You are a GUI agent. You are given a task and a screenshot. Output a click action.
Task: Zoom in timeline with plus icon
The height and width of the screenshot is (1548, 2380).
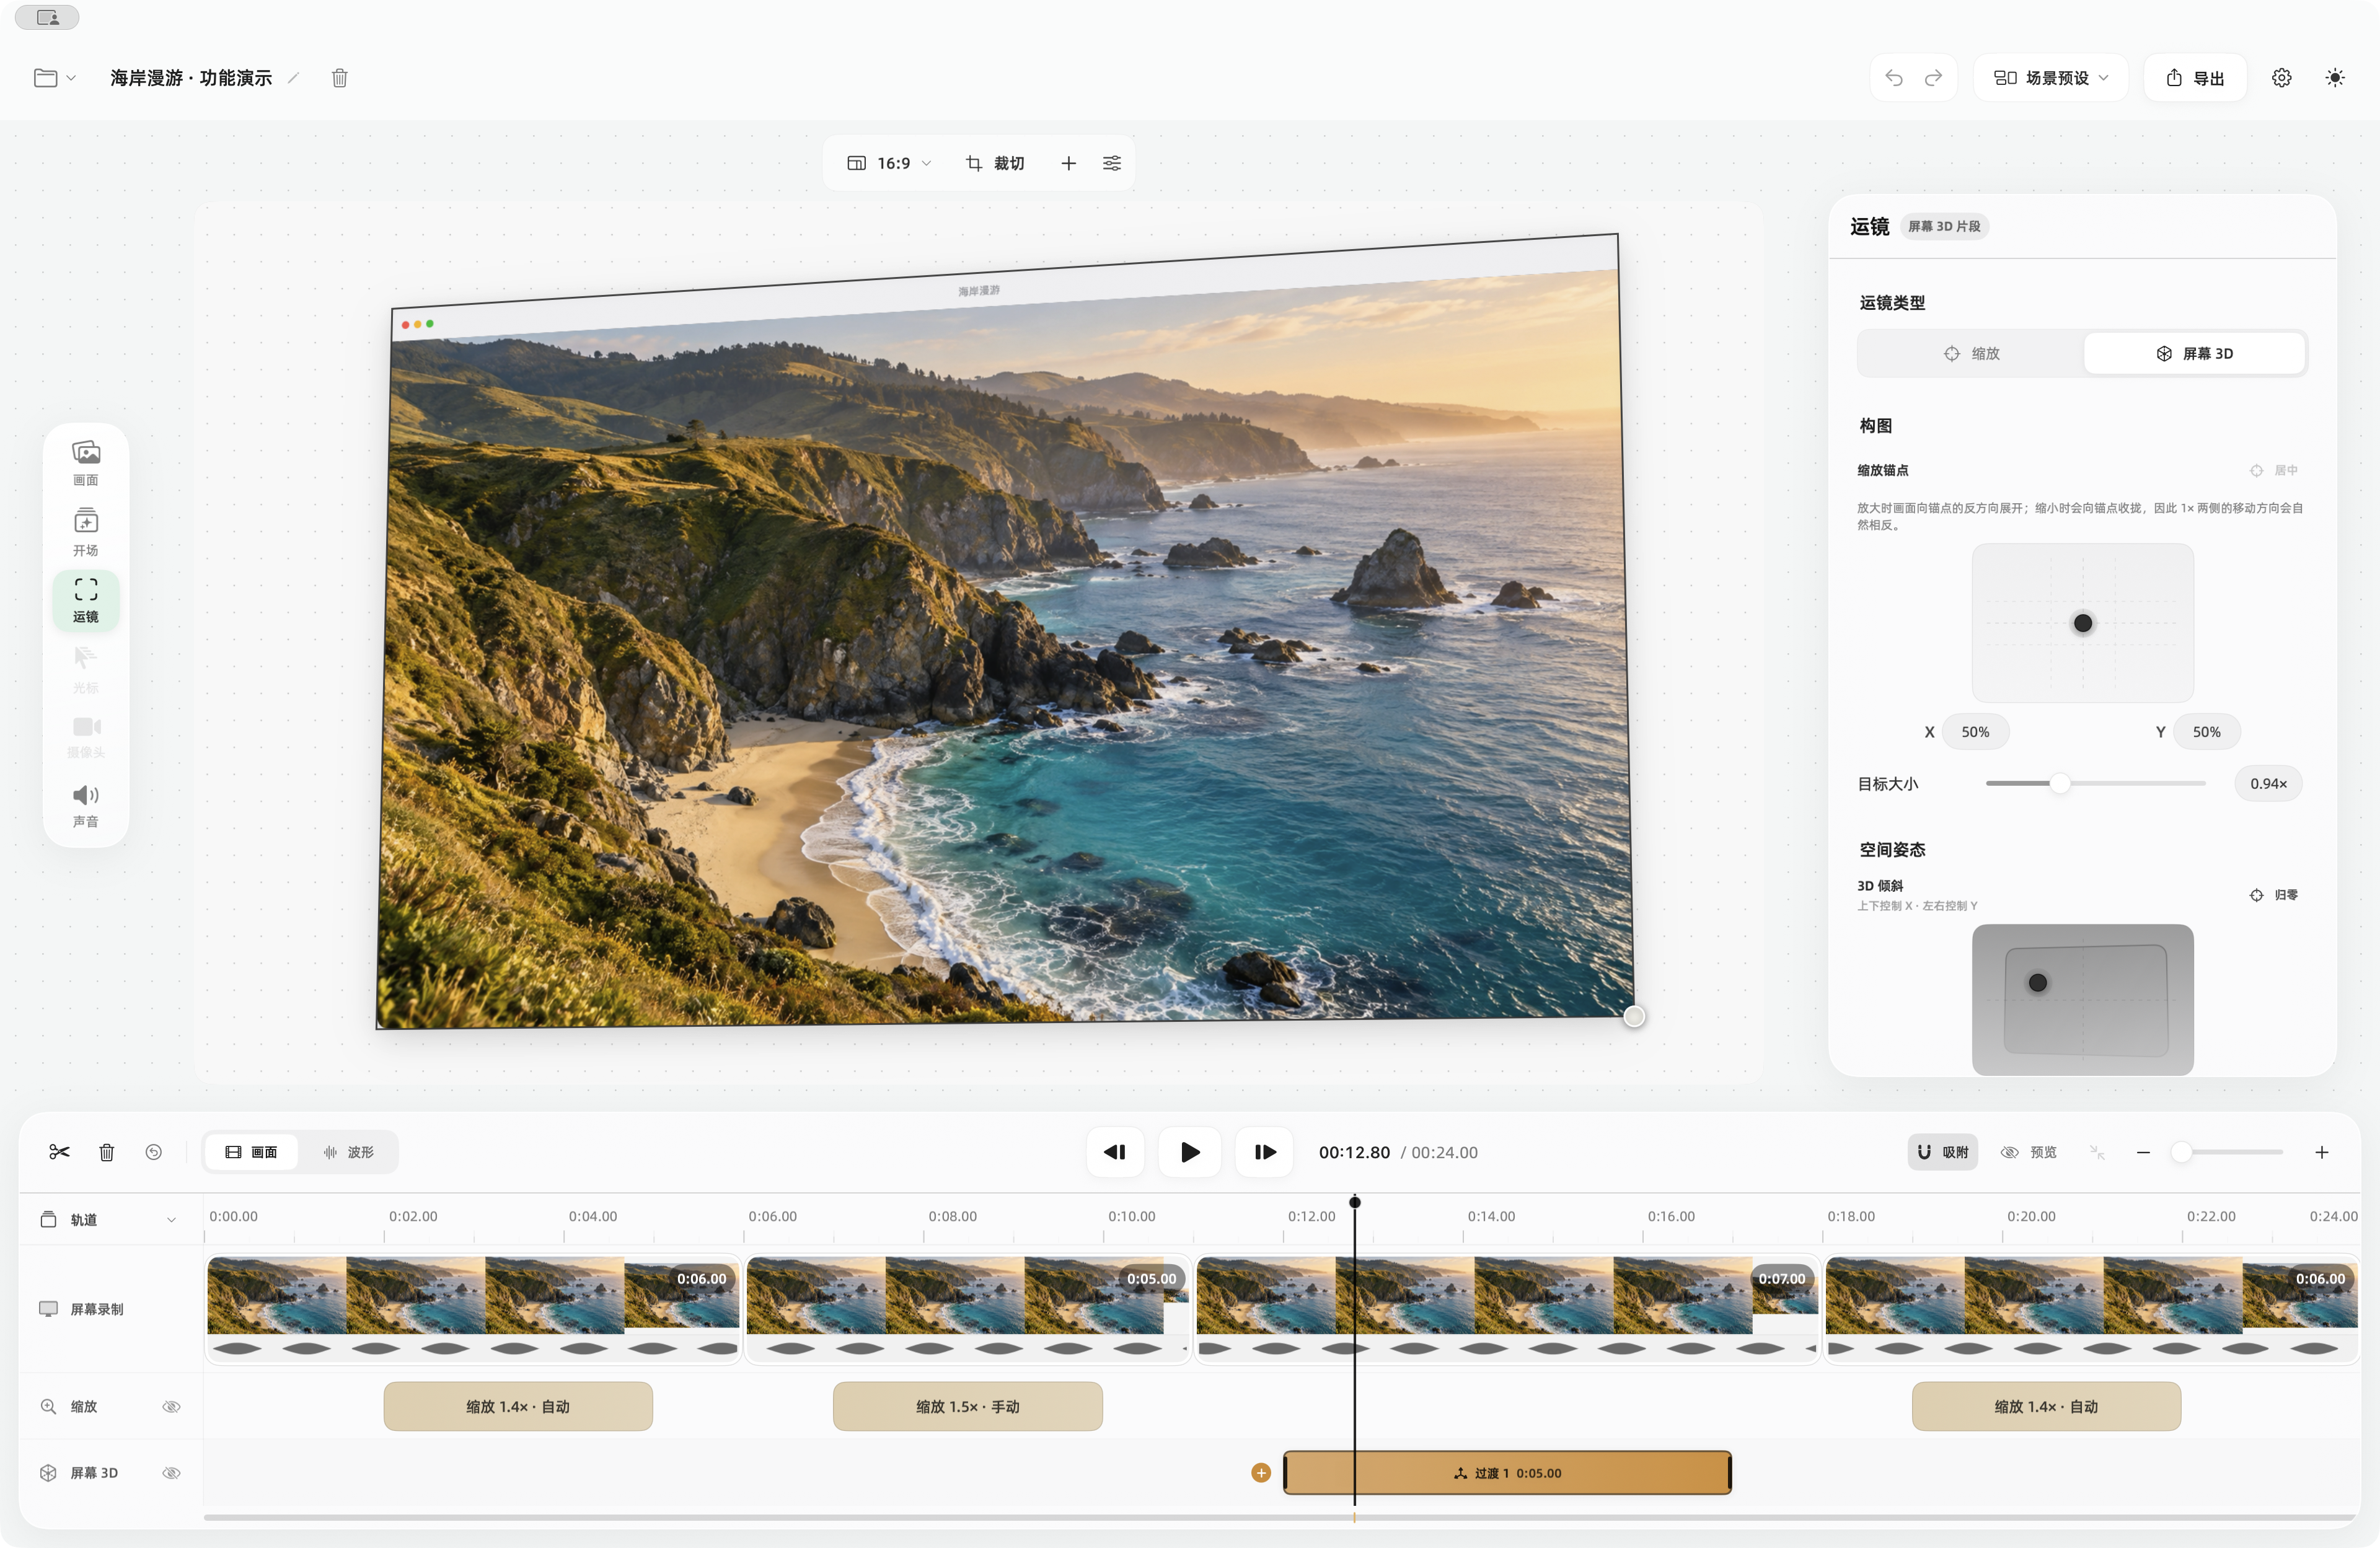[x=2322, y=1152]
